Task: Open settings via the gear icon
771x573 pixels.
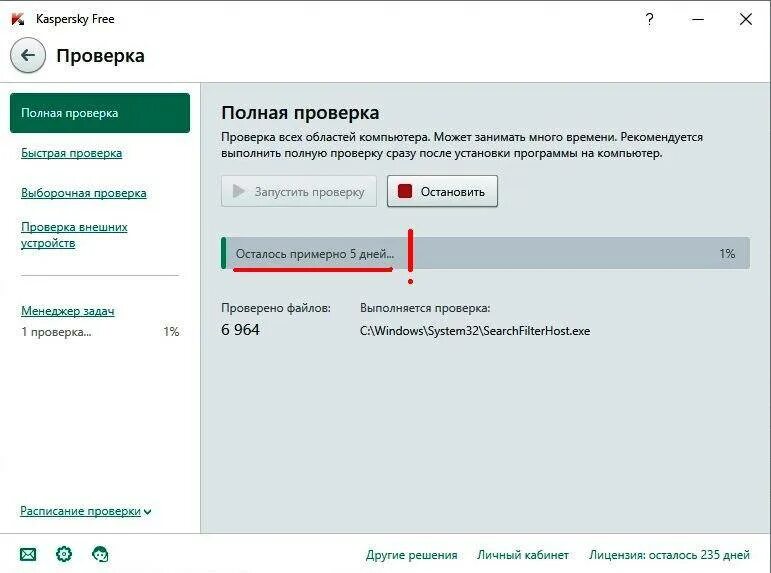Action: tap(64, 554)
